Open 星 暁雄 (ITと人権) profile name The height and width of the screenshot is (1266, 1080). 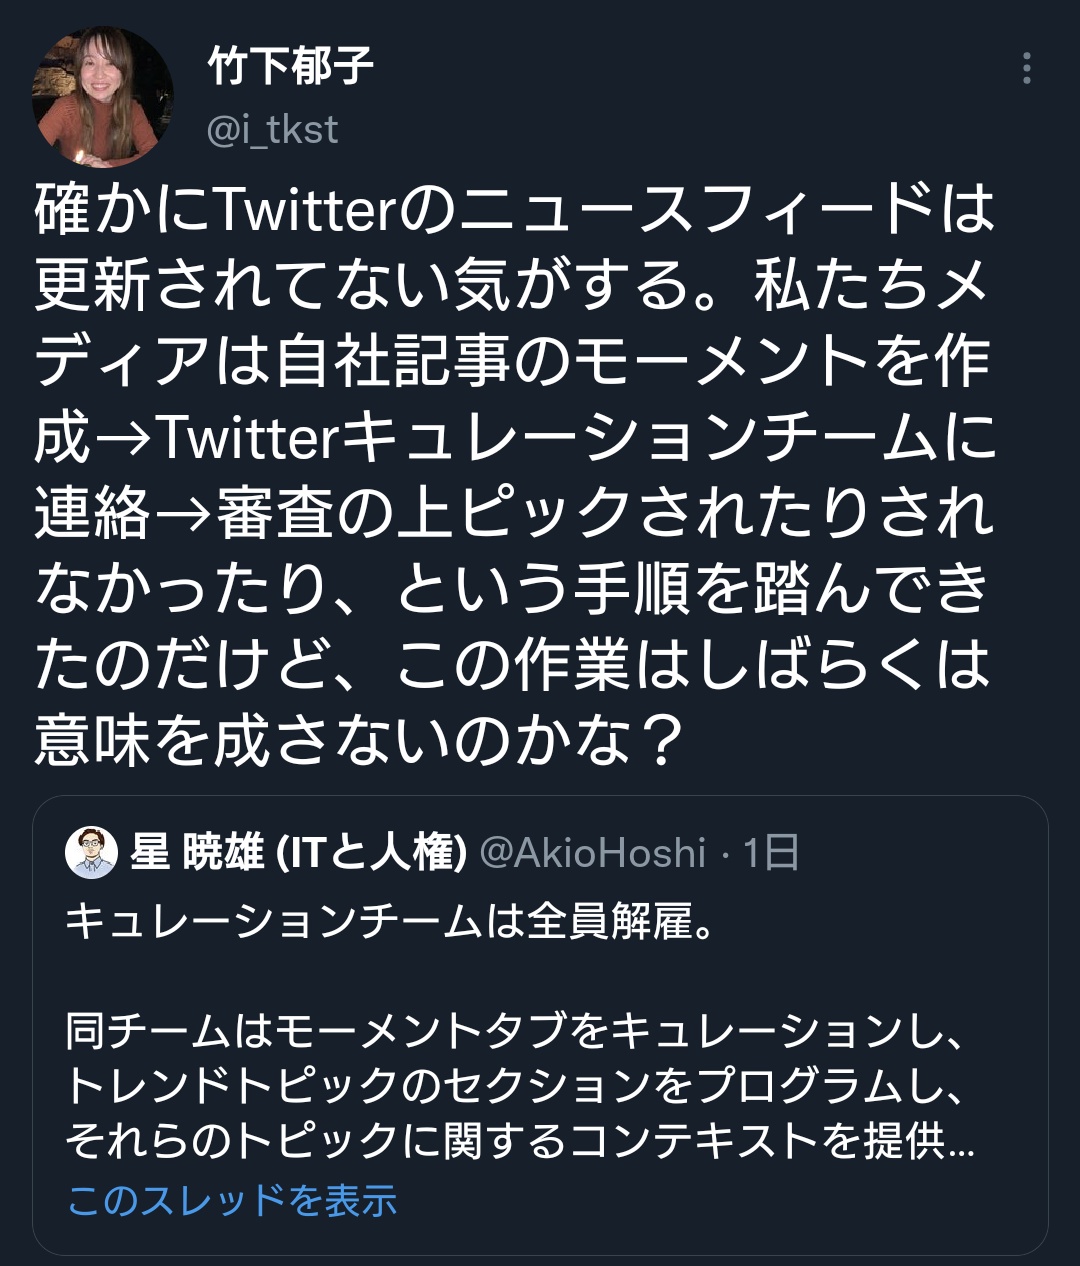299,853
